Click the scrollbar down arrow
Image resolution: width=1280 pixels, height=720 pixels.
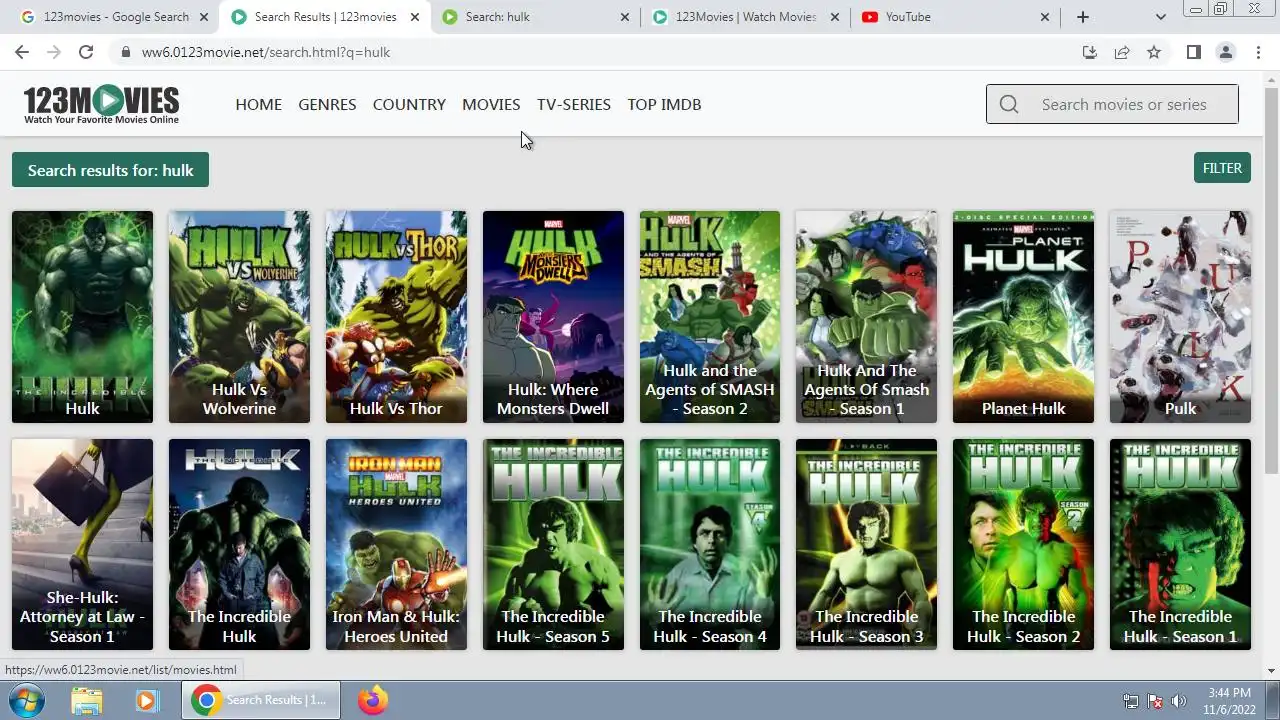click(1271, 670)
